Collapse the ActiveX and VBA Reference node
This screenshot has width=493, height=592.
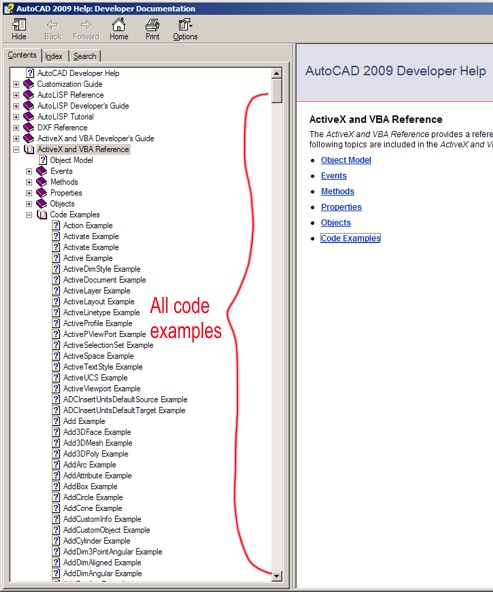(x=16, y=150)
